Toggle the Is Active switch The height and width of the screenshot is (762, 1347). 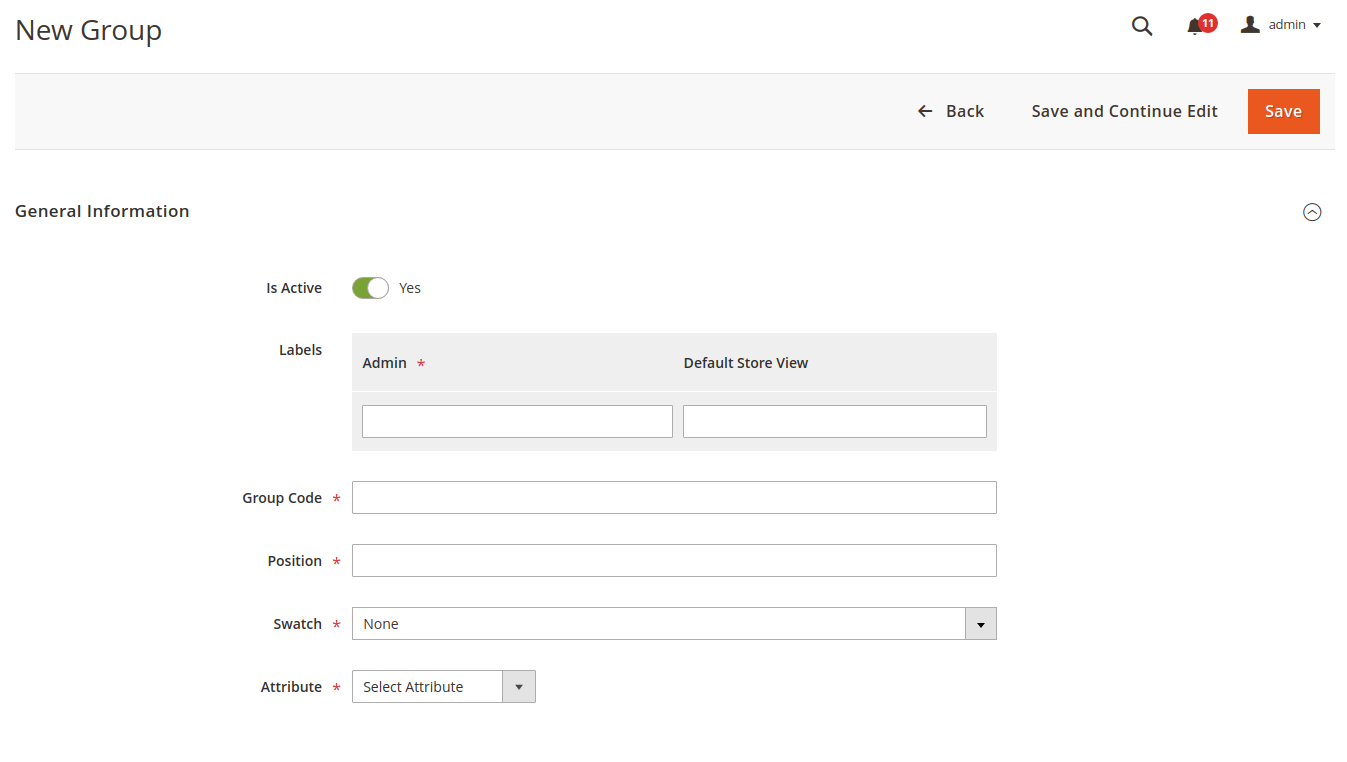pyautogui.click(x=370, y=288)
